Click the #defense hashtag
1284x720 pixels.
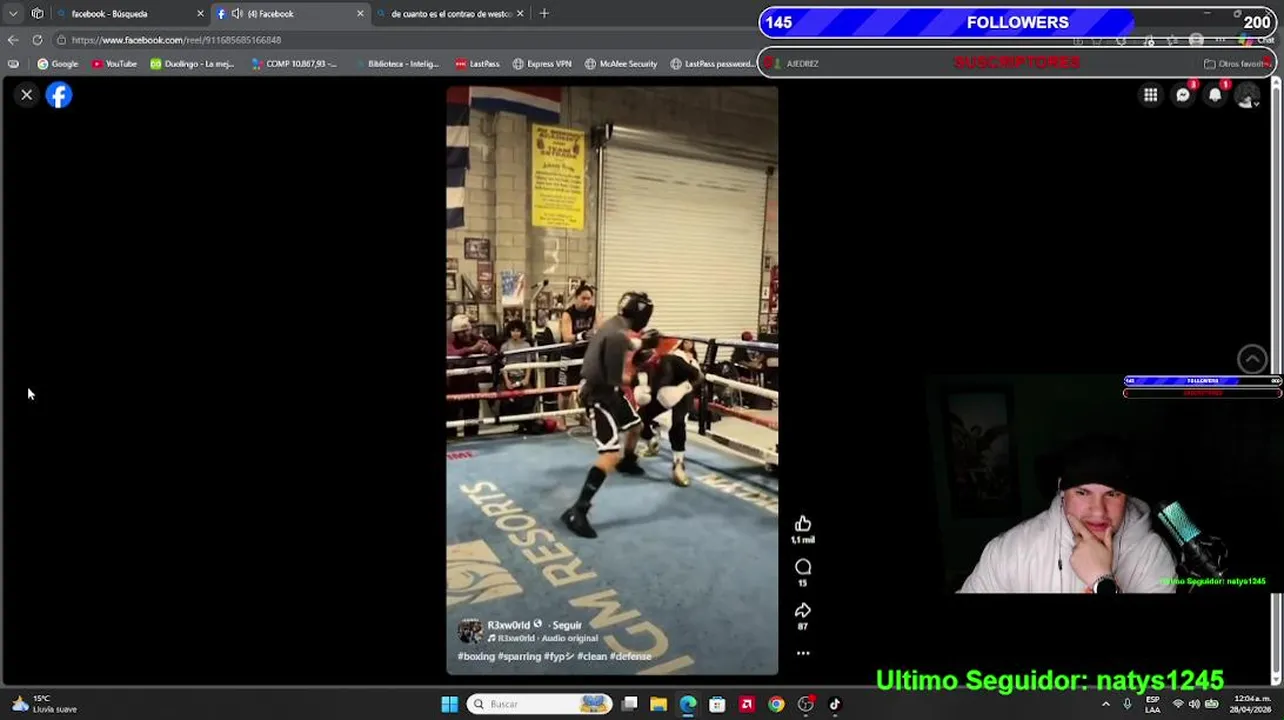coord(630,656)
